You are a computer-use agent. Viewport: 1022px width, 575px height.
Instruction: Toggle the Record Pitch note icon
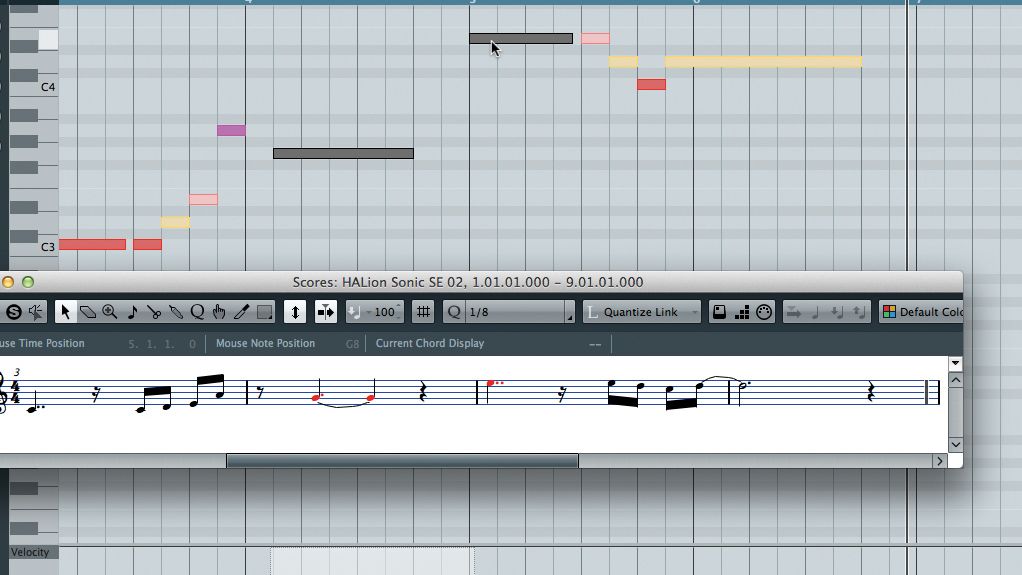point(815,312)
